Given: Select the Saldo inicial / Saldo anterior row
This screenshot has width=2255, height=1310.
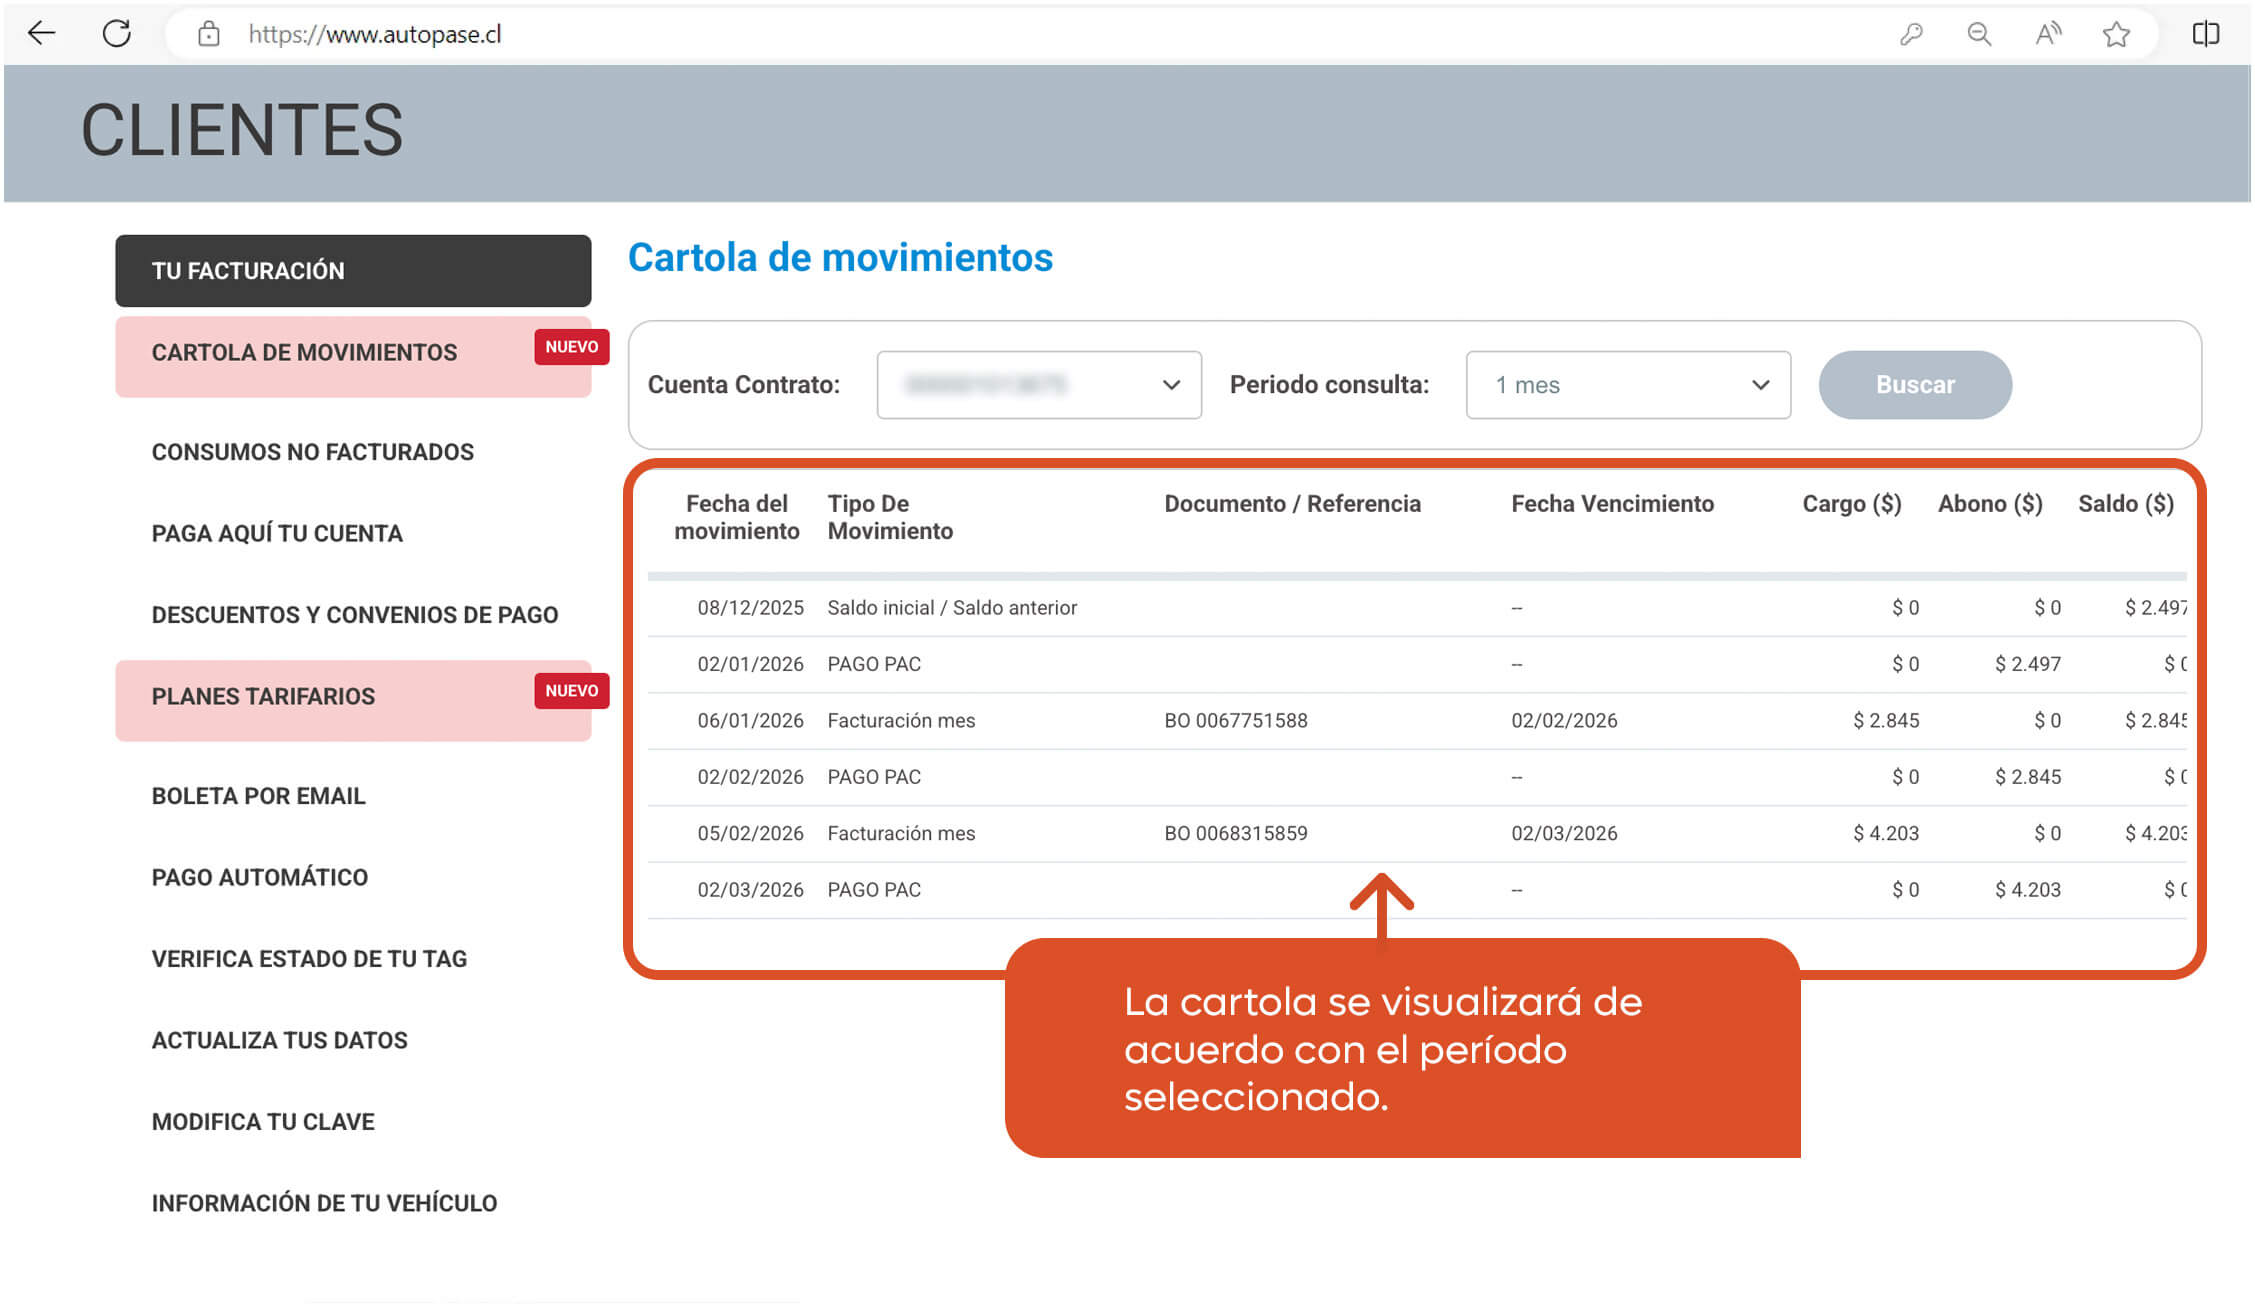Looking at the screenshot, I should [1417, 608].
